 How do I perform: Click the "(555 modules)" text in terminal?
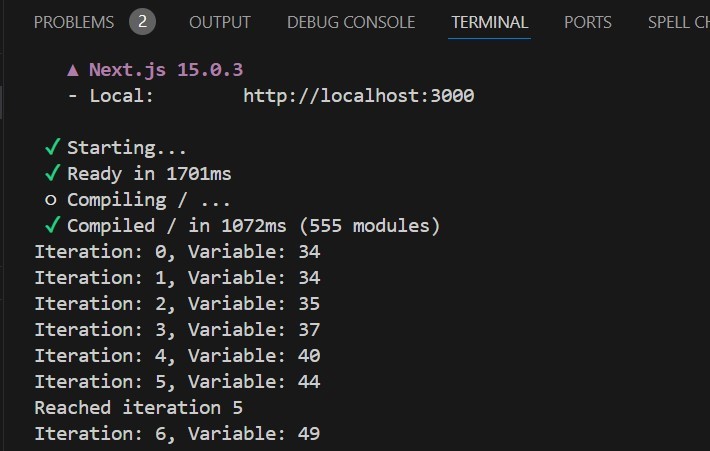(x=370, y=226)
